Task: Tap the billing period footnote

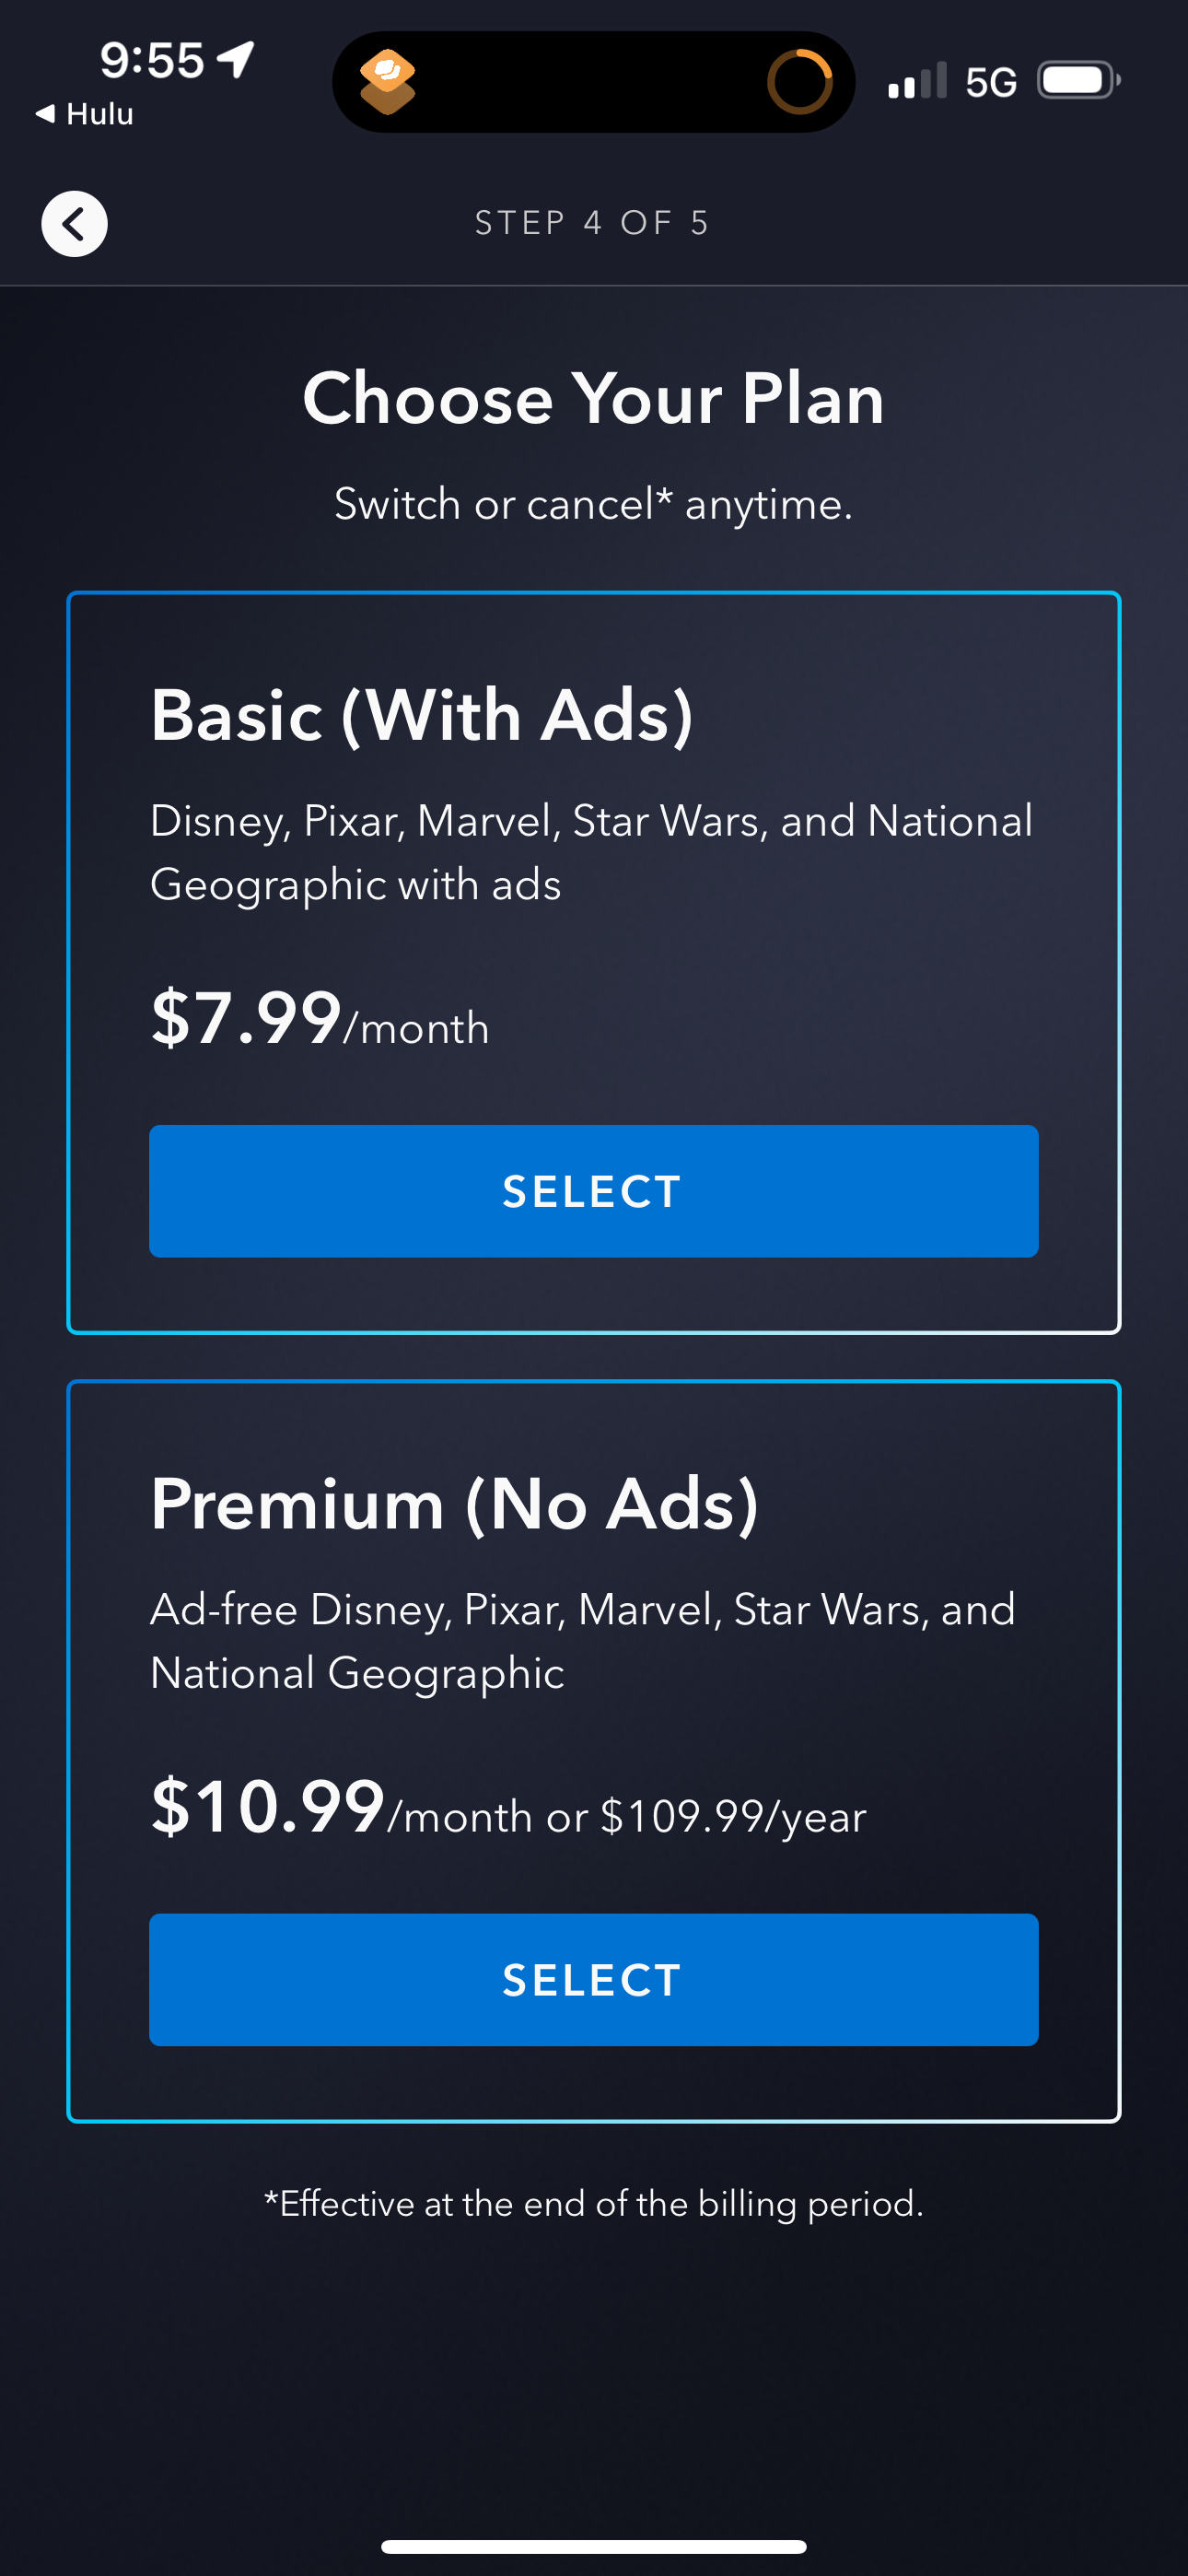Action: pyautogui.click(x=593, y=2203)
